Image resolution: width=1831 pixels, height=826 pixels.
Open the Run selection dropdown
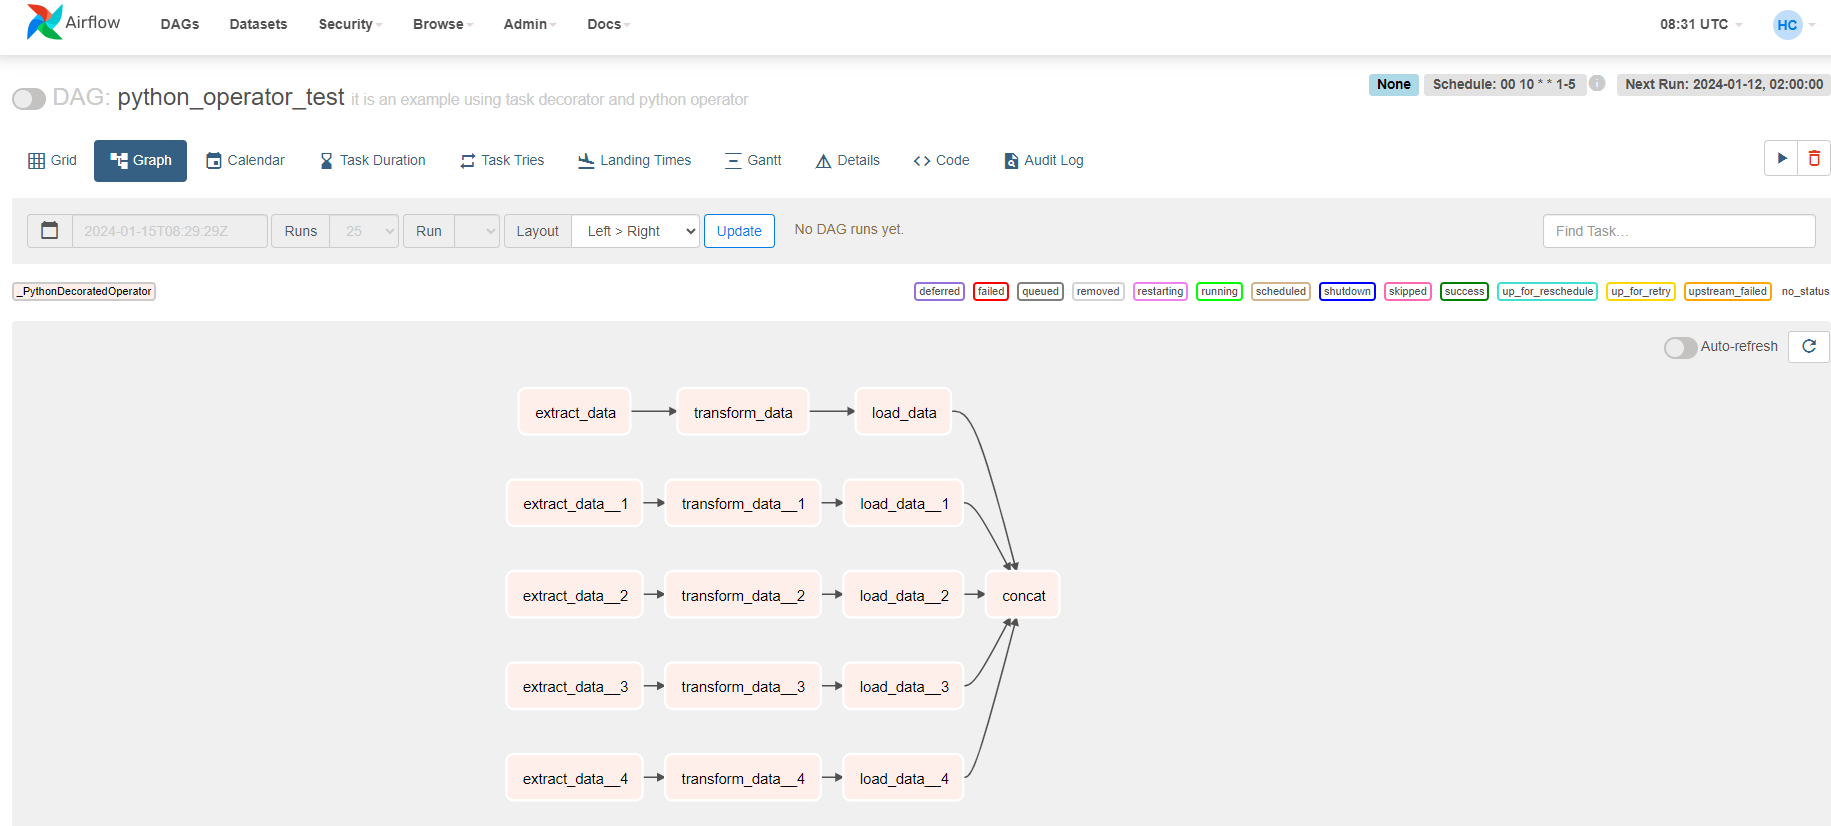pos(477,231)
